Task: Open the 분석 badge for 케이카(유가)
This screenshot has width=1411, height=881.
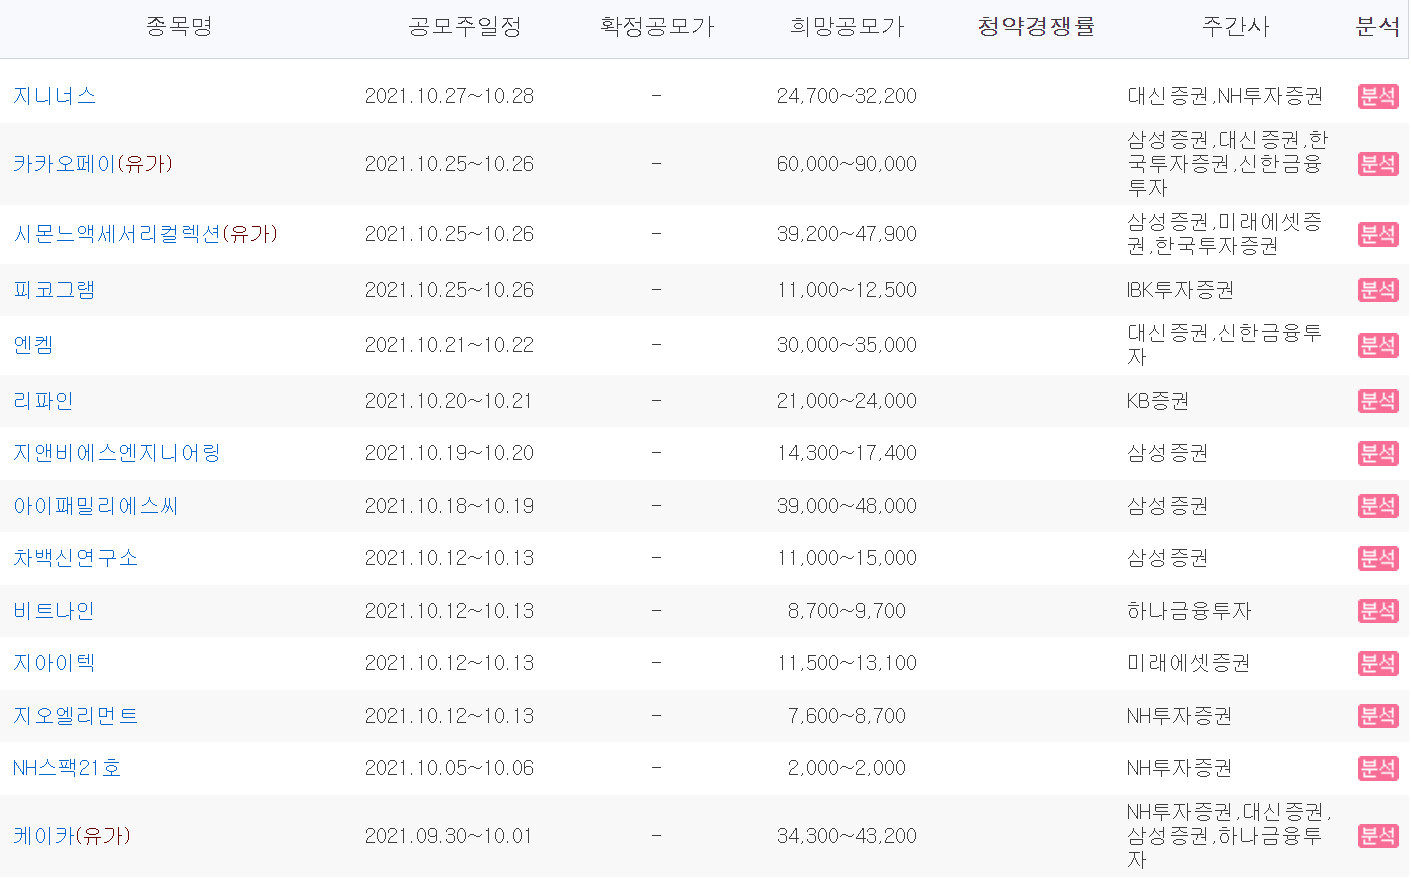Action: (x=1378, y=836)
